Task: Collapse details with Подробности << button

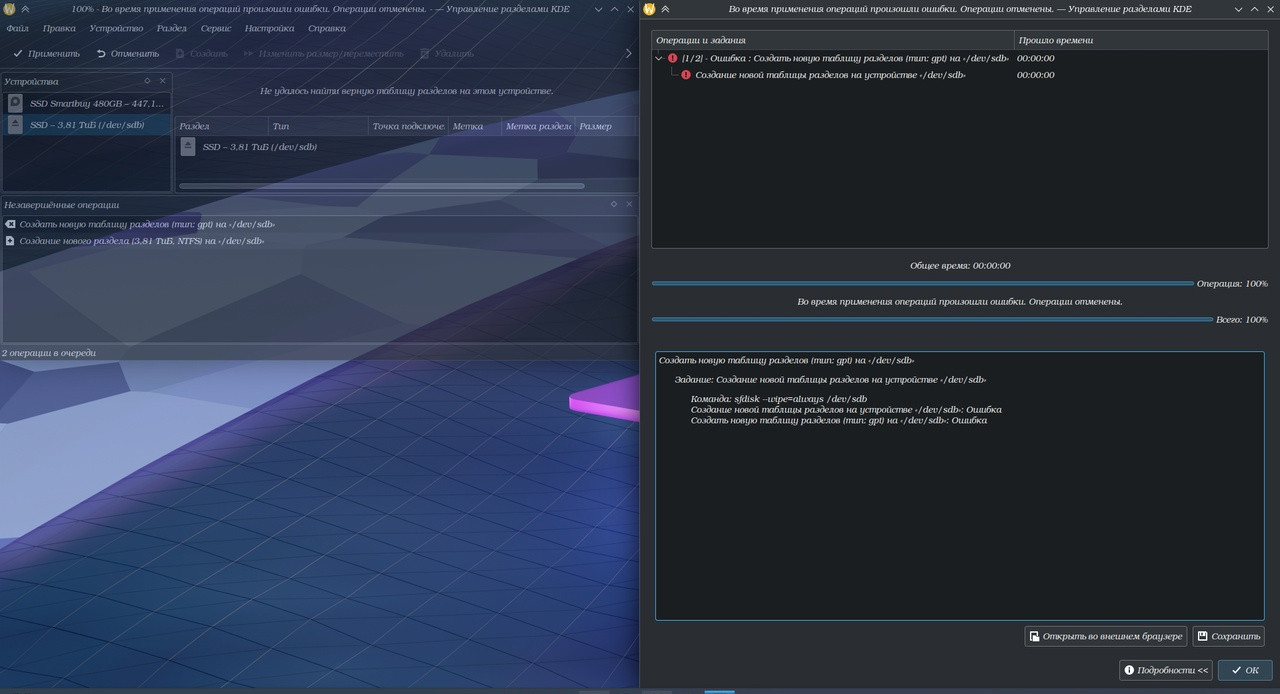Action: click(1166, 670)
